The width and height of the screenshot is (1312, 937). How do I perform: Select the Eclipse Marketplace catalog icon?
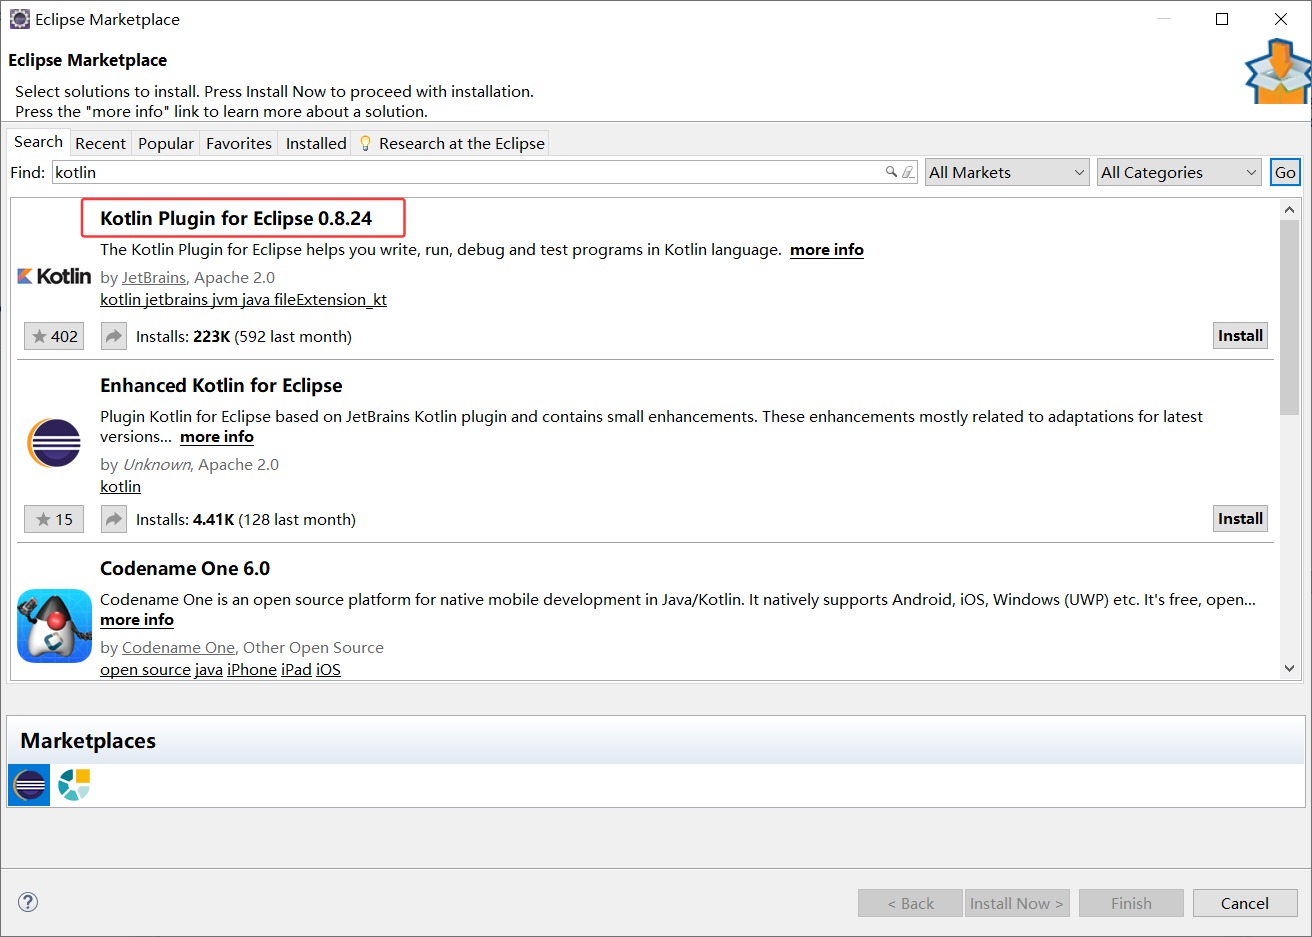29,786
